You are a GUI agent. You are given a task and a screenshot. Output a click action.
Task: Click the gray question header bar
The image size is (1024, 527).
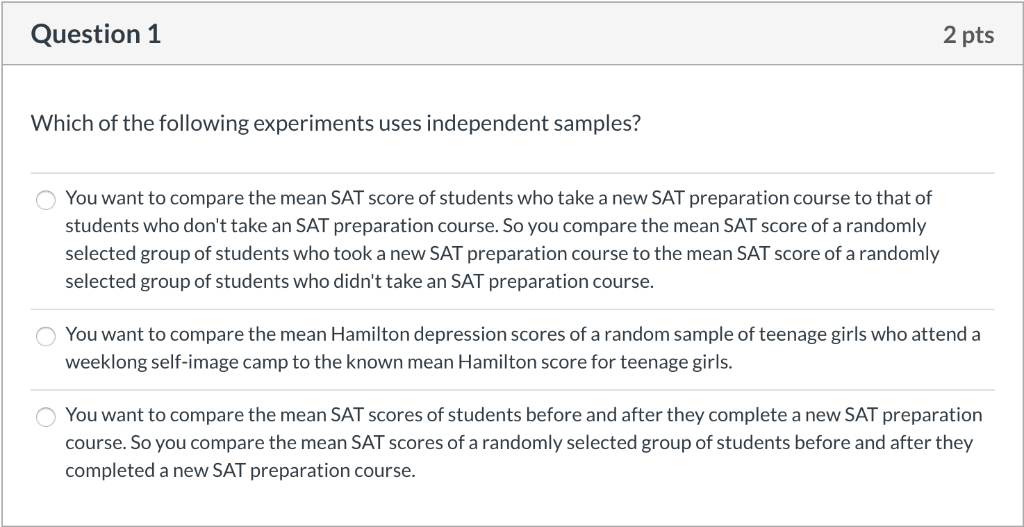[x=512, y=34]
